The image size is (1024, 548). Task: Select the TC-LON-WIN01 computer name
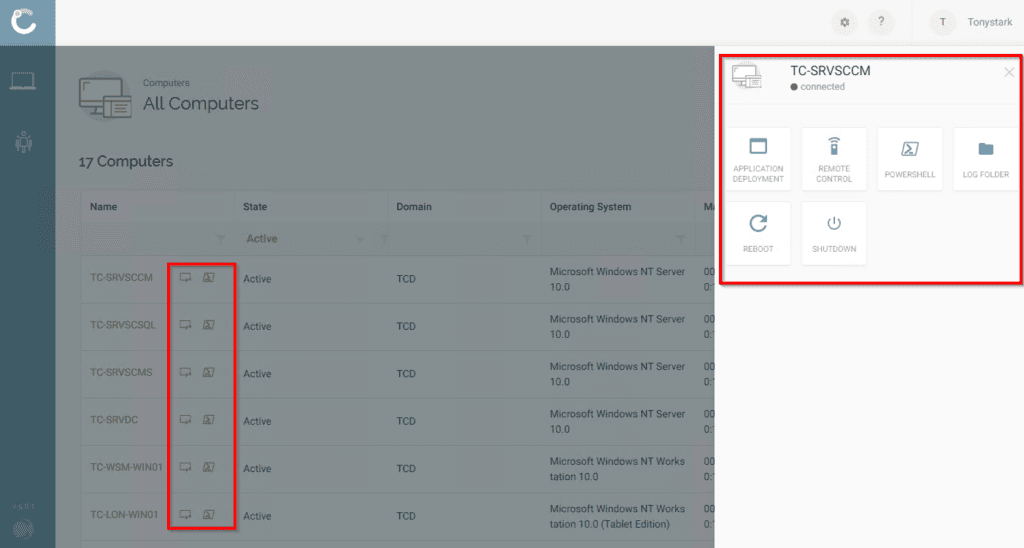click(x=124, y=515)
